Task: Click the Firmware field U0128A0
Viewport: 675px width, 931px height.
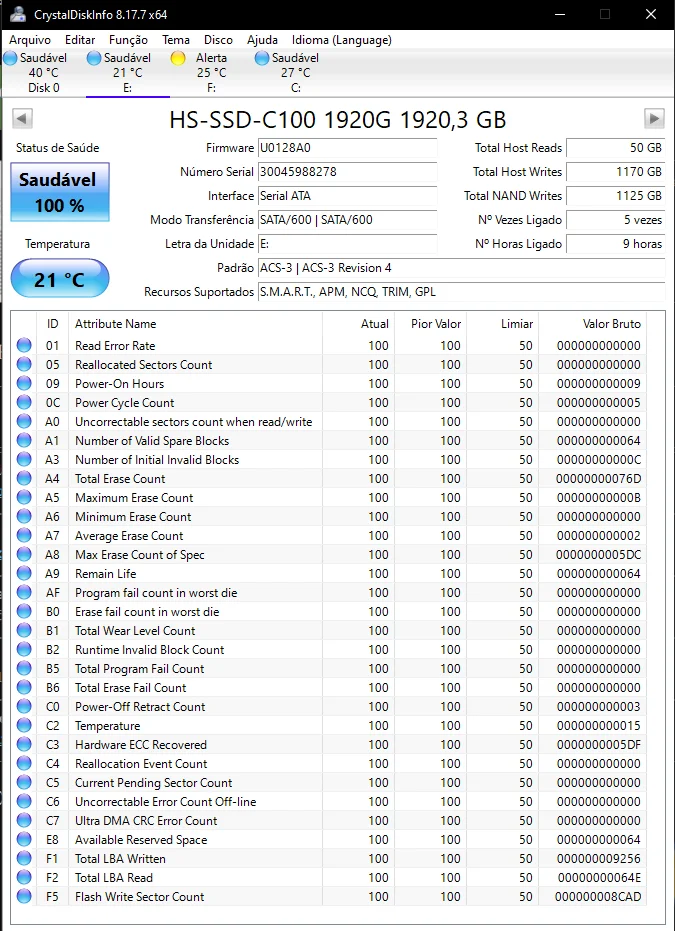Action: pos(348,148)
